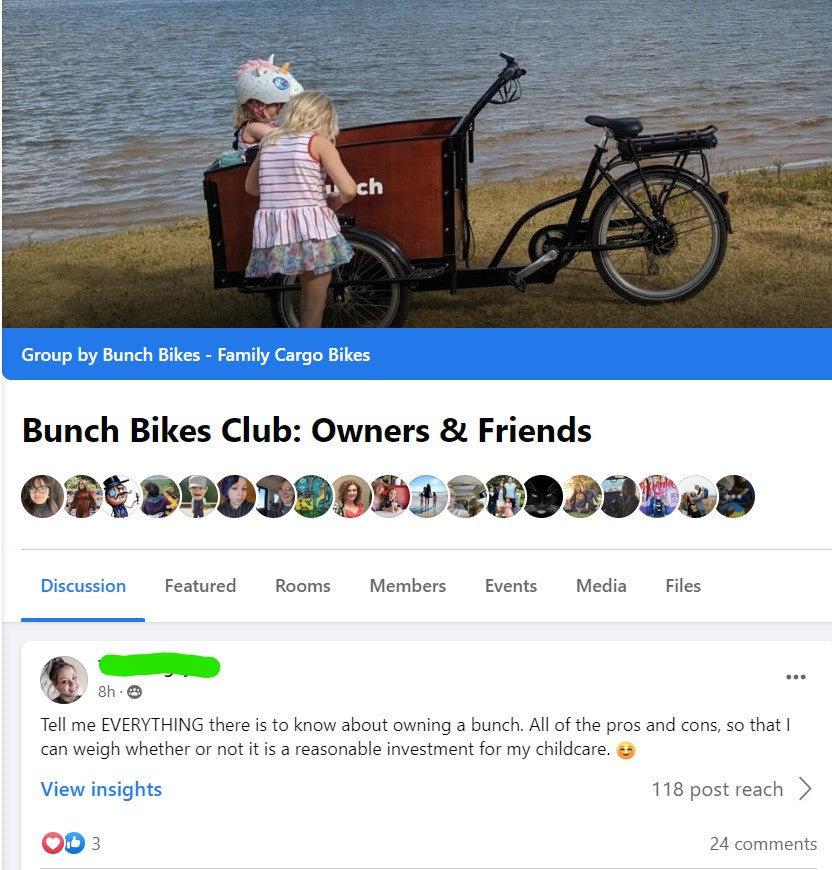Screen dimensions: 832x870
Task: Open the Files tab
Action: coord(683,586)
